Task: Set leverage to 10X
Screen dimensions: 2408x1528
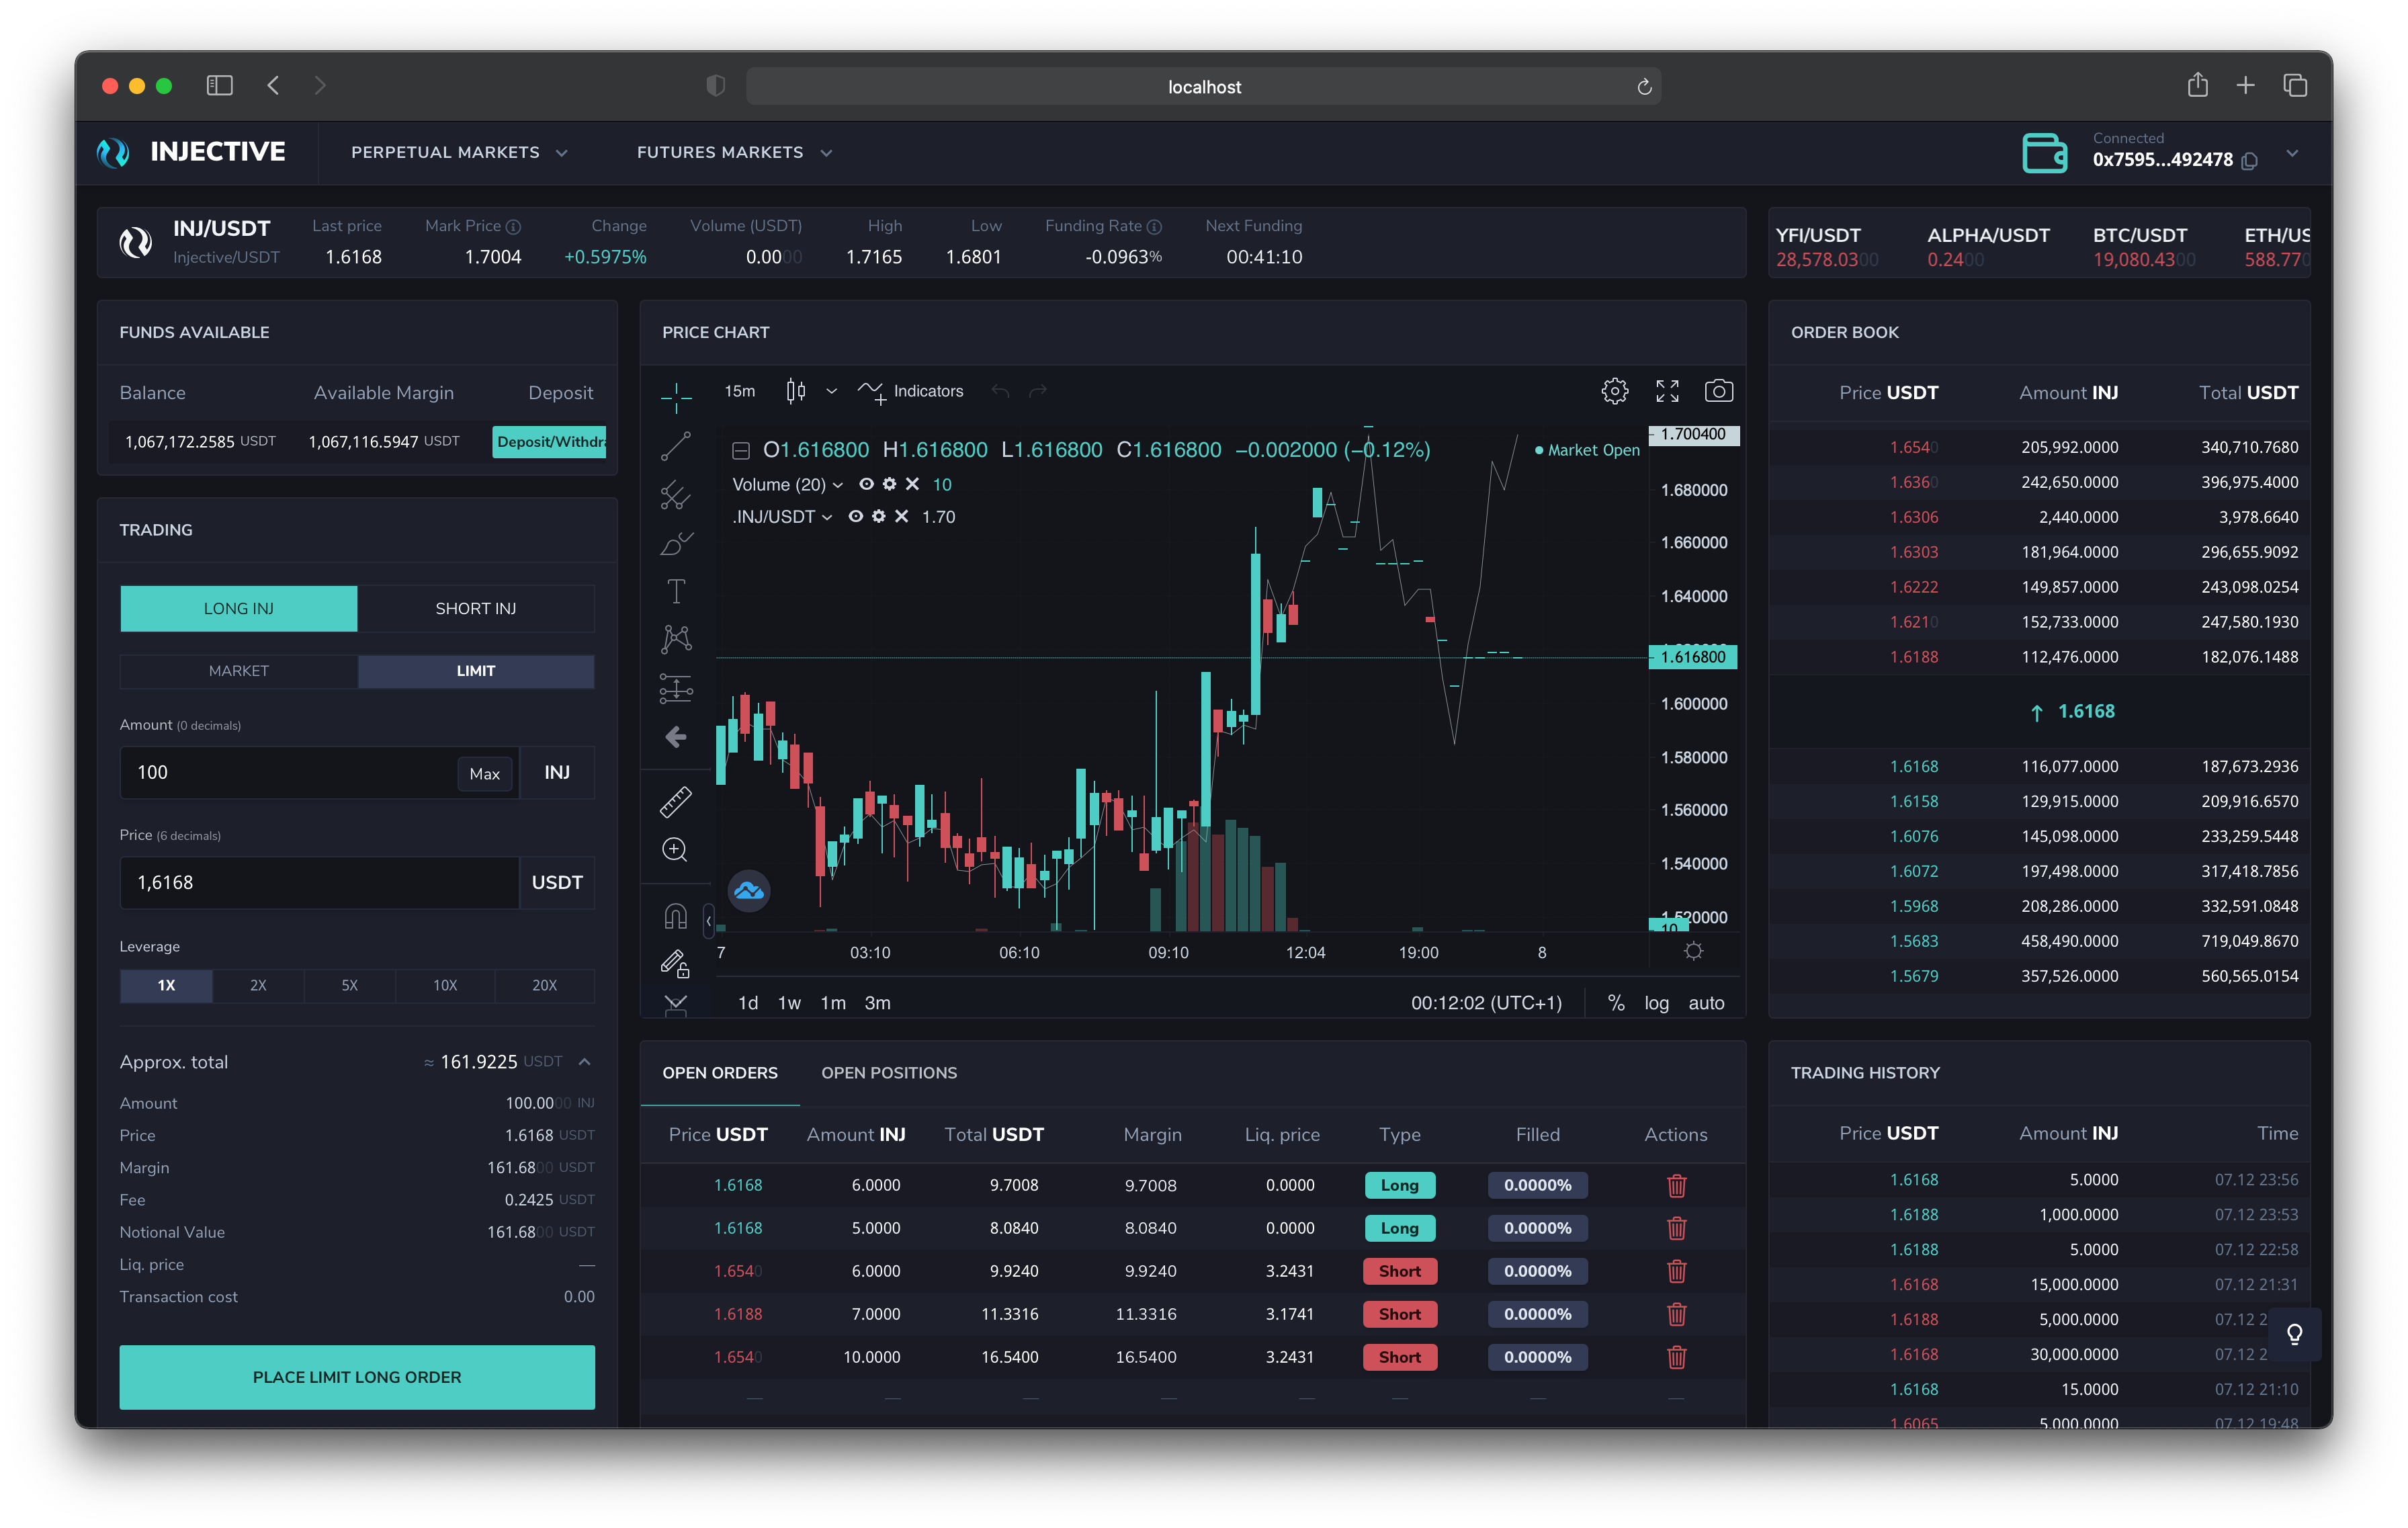Action: tap(445, 985)
